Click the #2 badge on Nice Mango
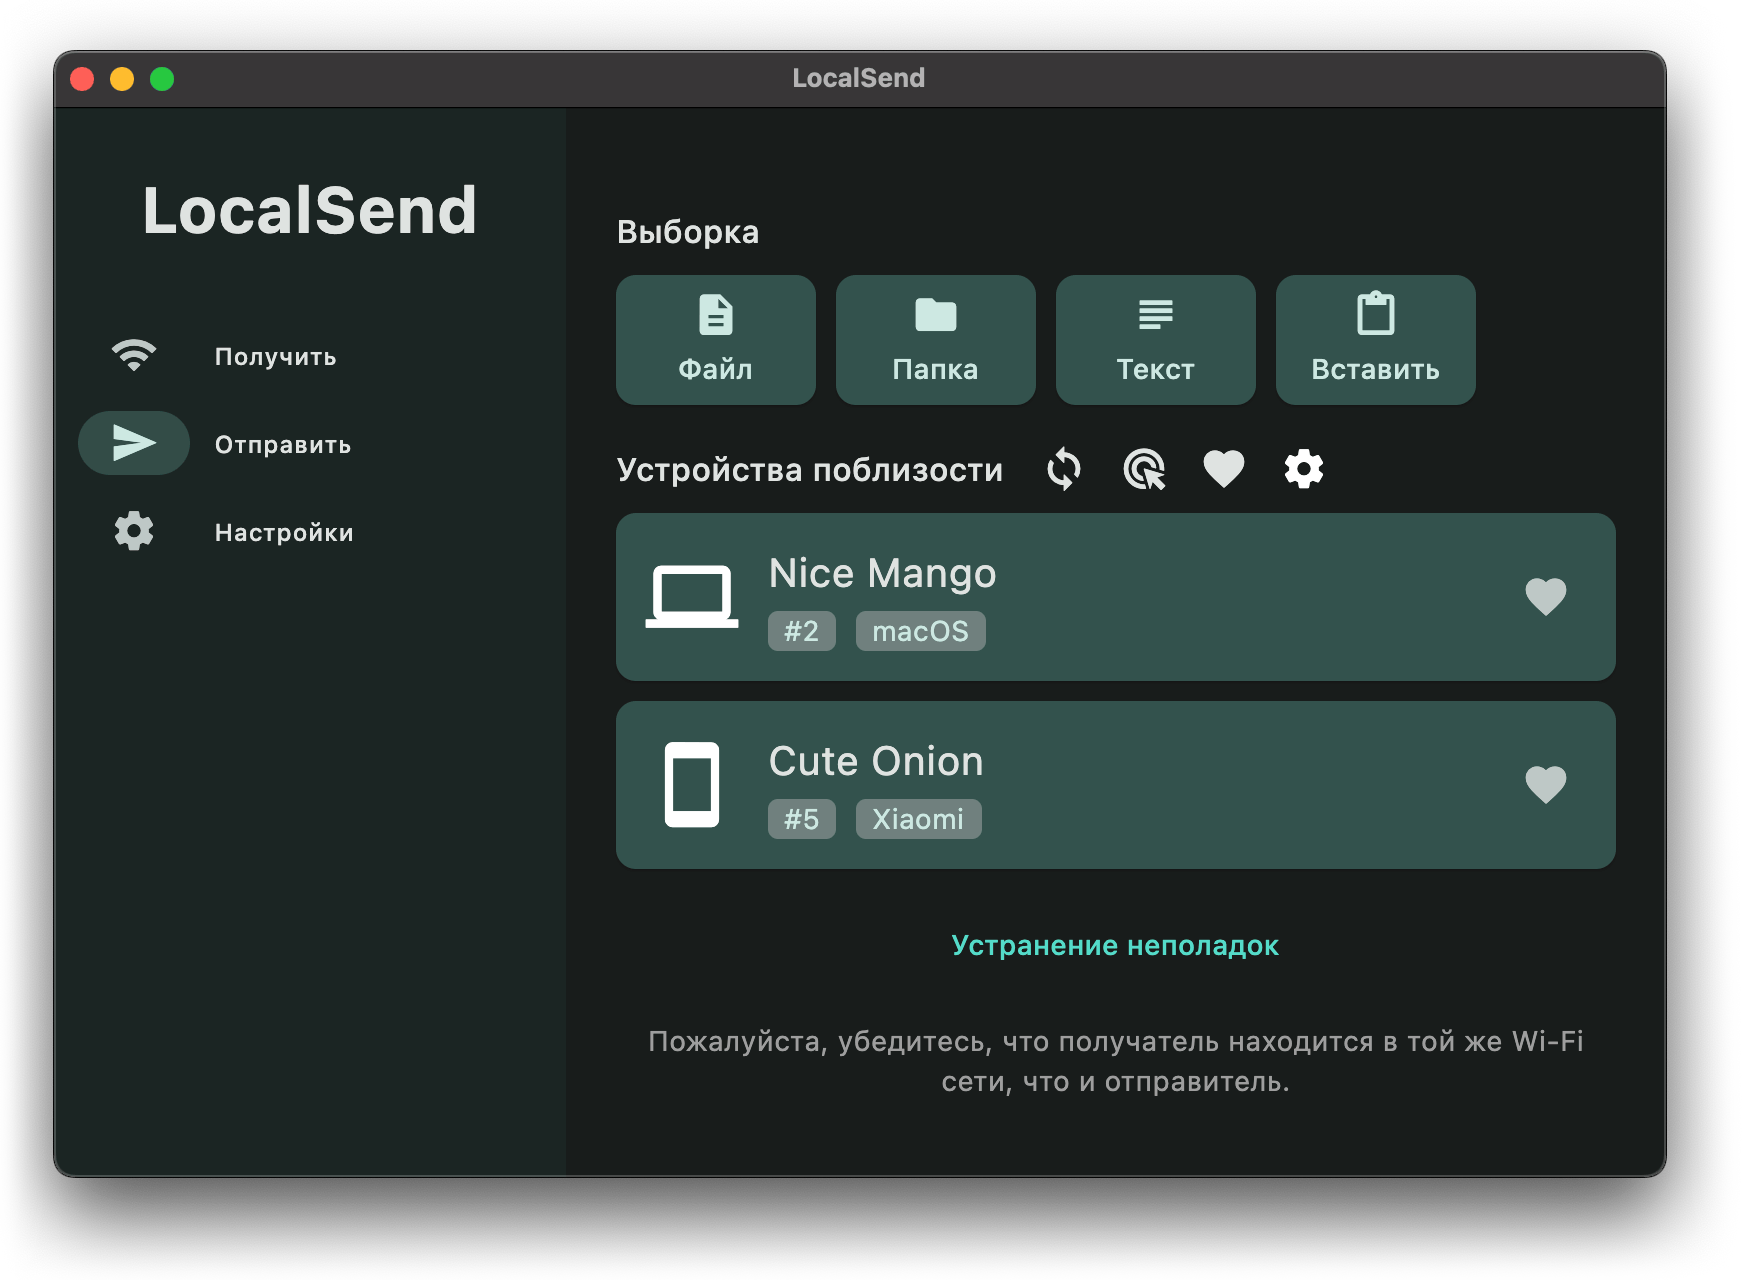Viewport: 1750px width, 1280px height. coord(802,631)
